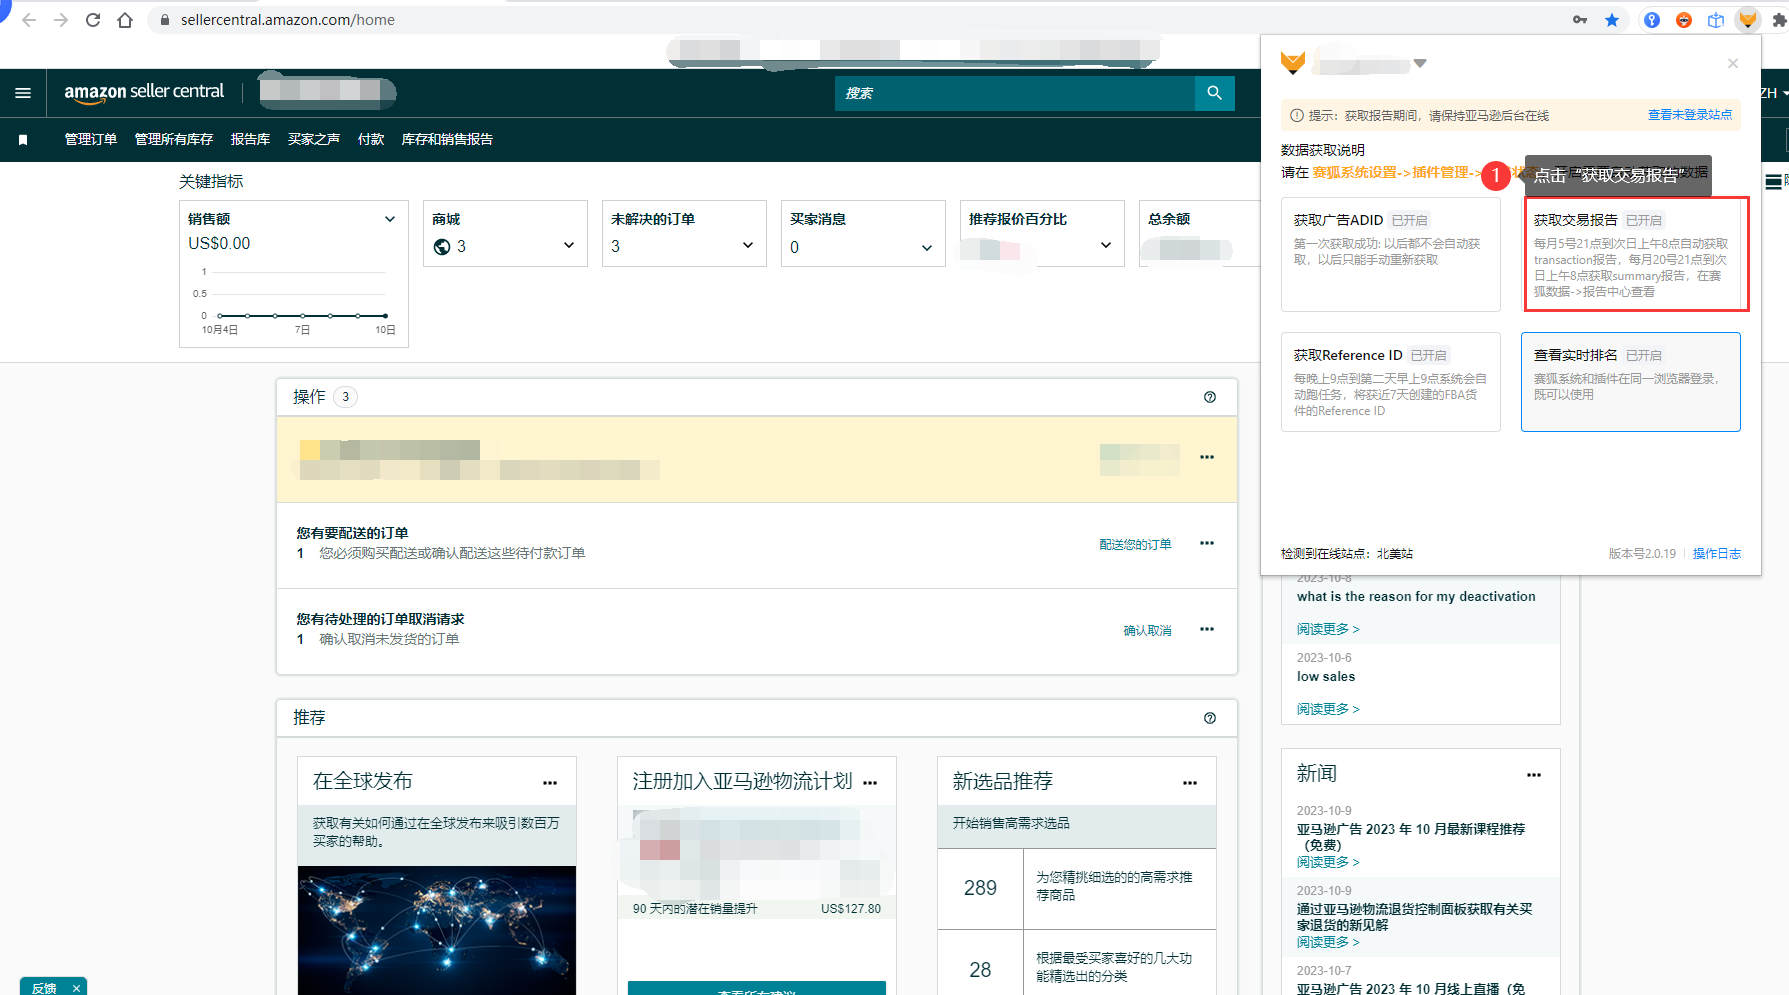Select the 获取广告ADID card
This screenshot has width=1789, height=995.
tap(1390, 254)
